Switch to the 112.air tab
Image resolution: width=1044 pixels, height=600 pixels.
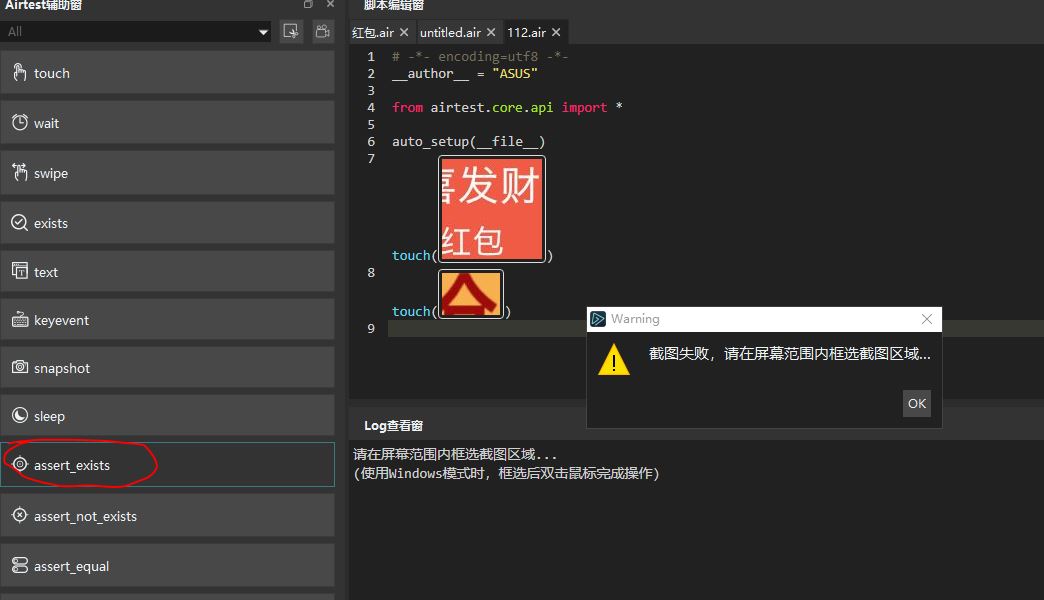click(526, 32)
